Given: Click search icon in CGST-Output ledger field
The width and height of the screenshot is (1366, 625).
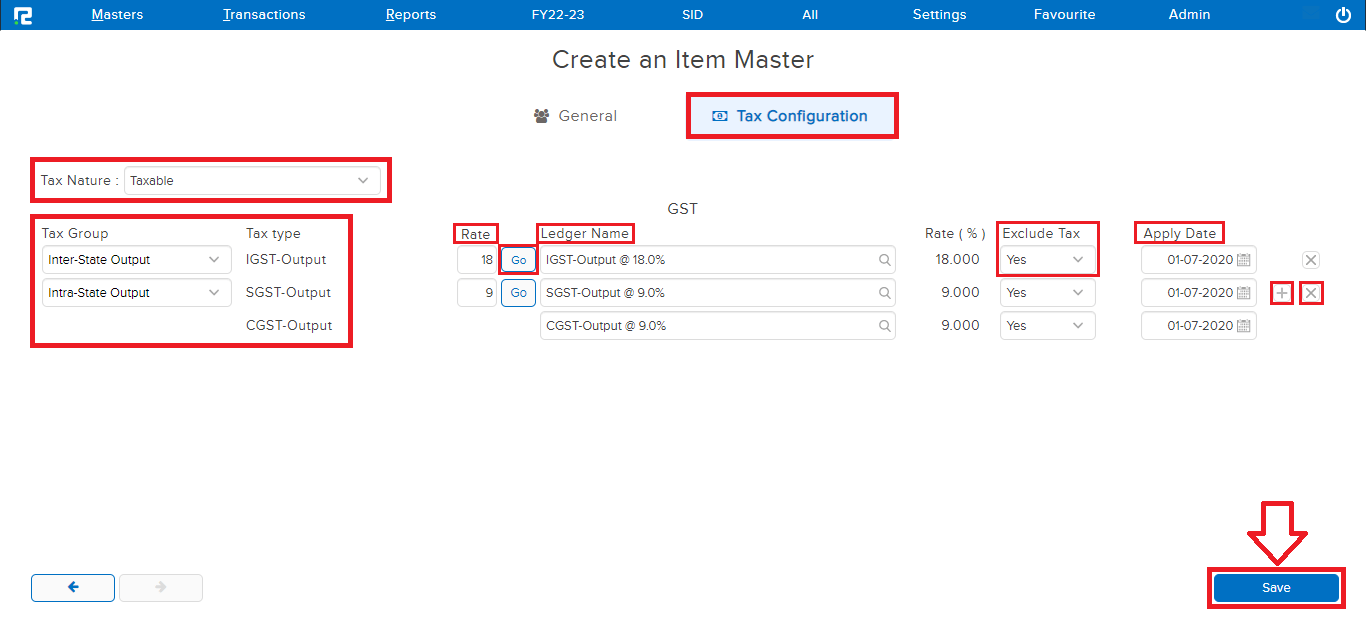Looking at the screenshot, I should tap(884, 326).
